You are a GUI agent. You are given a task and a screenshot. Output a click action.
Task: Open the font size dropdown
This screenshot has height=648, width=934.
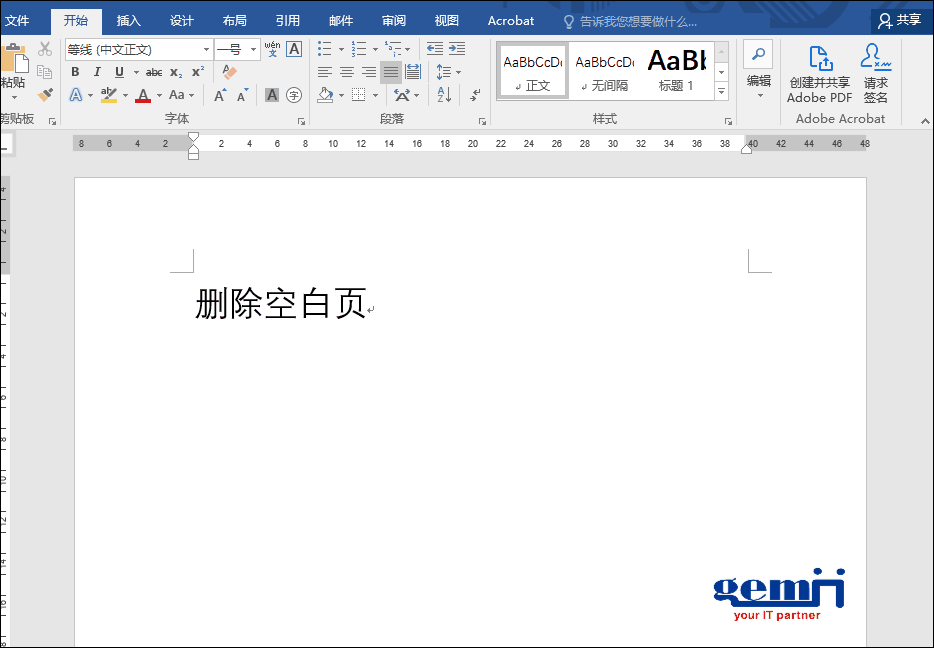tap(254, 49)
